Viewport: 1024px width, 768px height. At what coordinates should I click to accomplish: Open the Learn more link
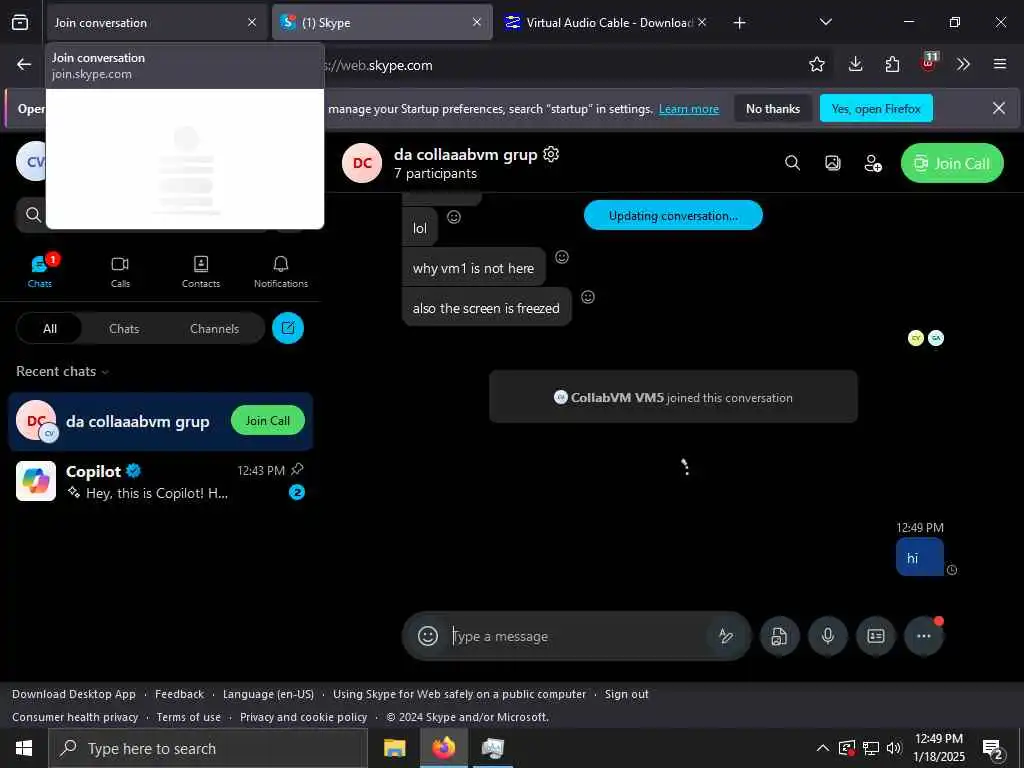coord(688,109)
